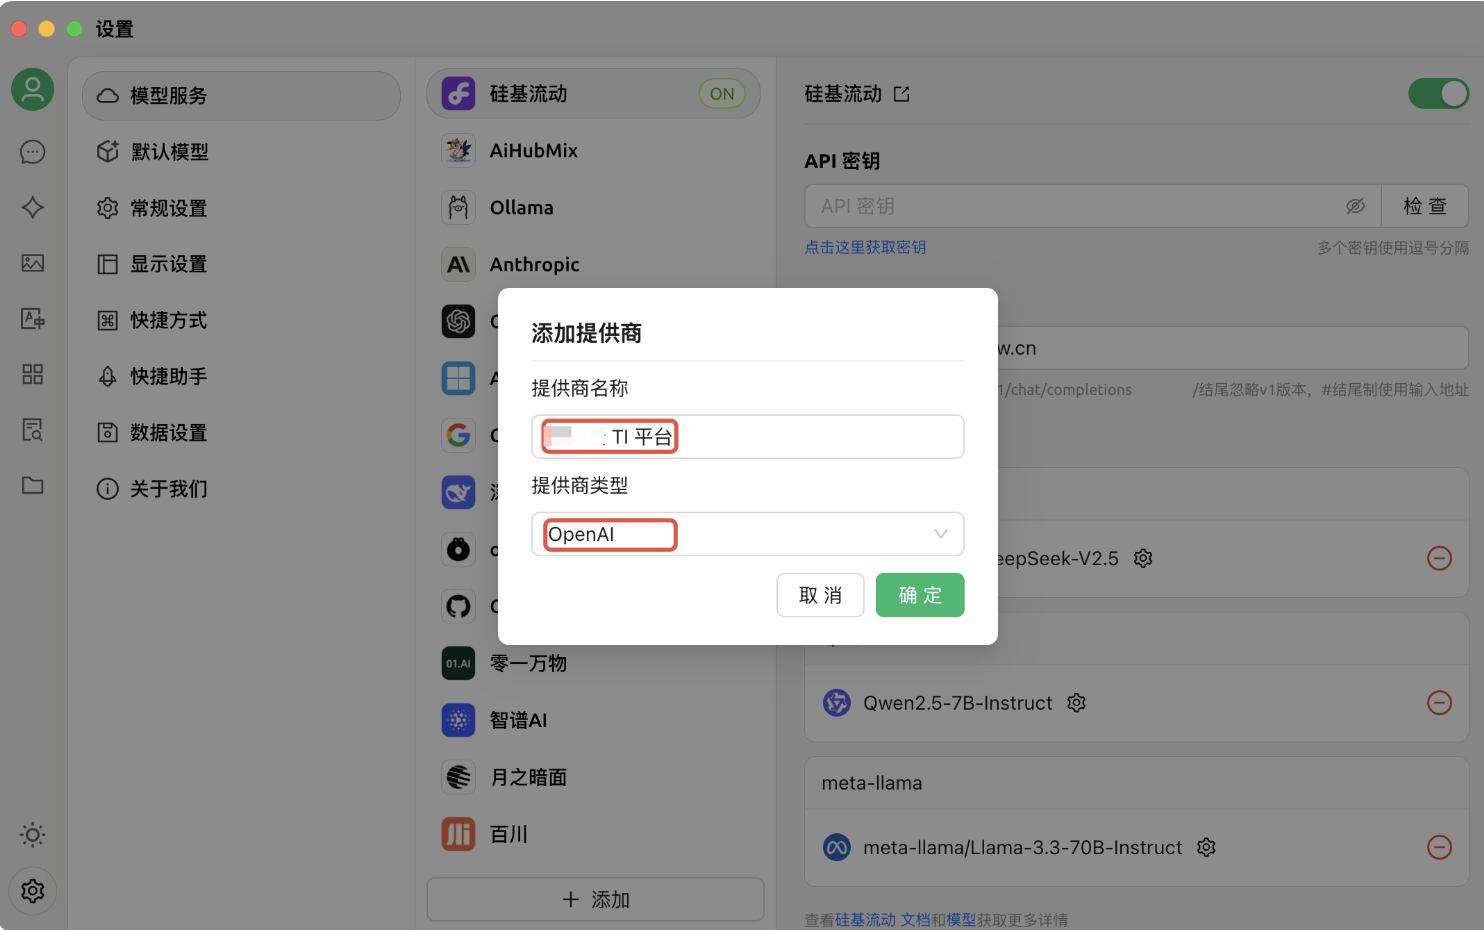Open the translate sidebar icon
The image size is (1484, 930).
pos(33,319)
